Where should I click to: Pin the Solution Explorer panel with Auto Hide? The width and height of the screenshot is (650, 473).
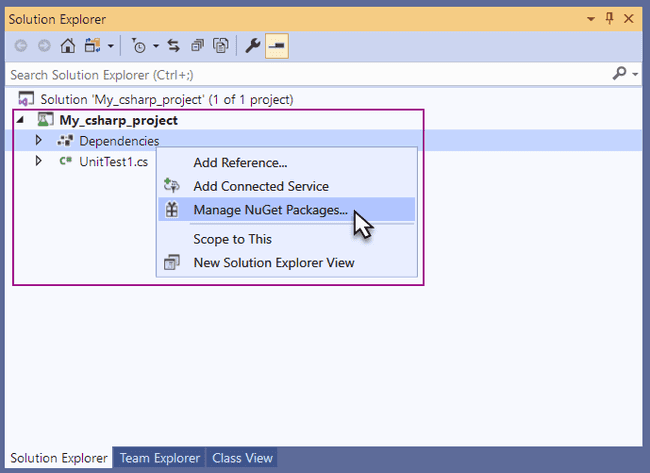[x=611, y=19]
